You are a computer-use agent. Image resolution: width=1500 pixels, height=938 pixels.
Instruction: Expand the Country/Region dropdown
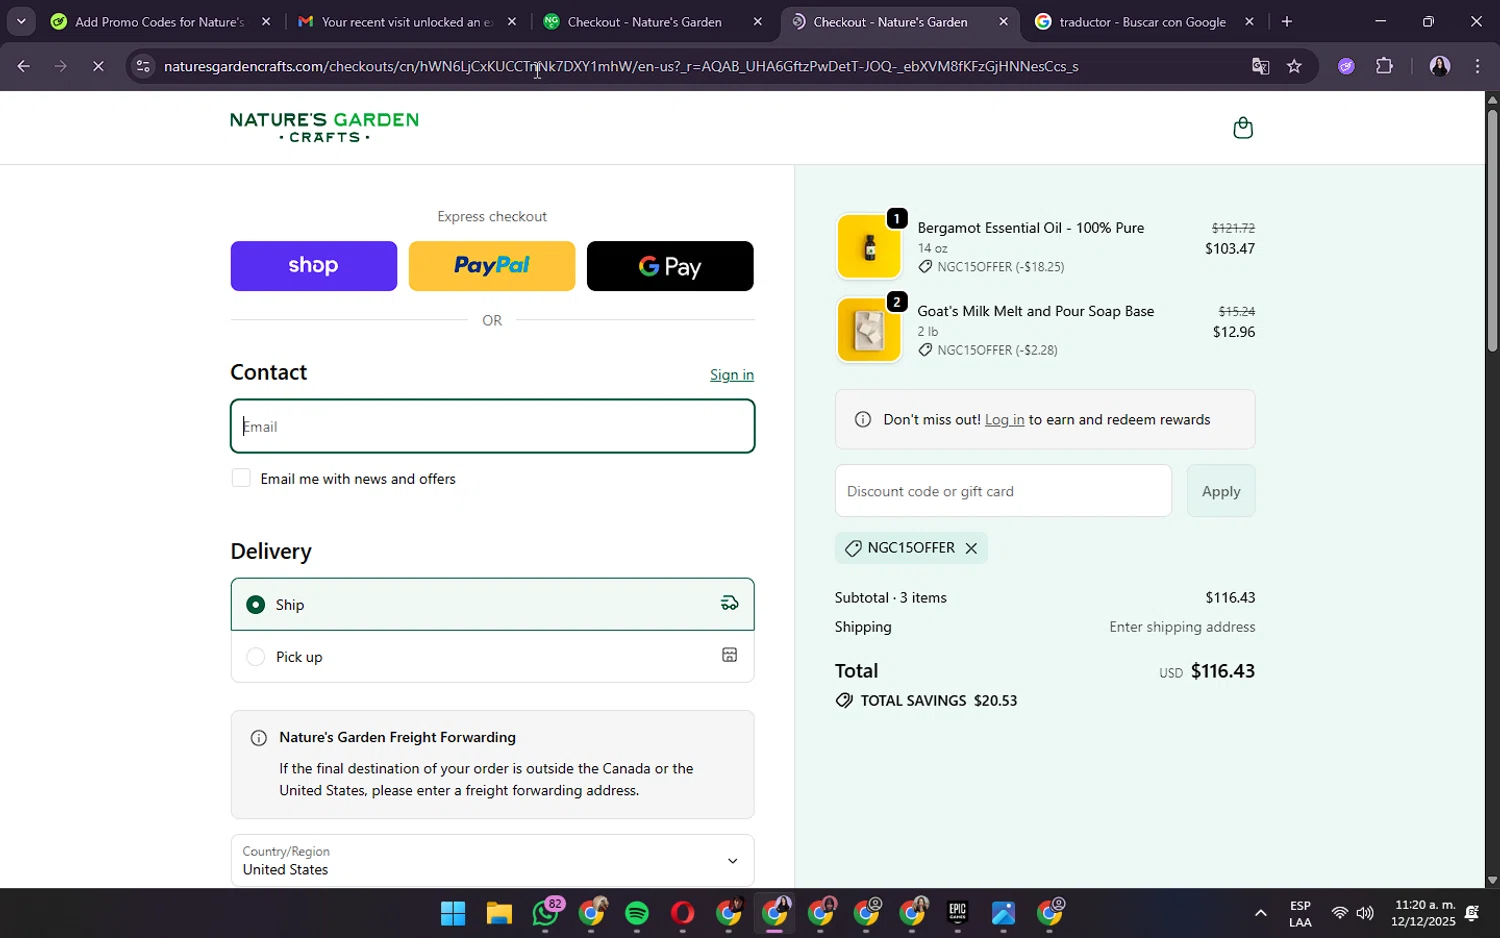[492, 860]
